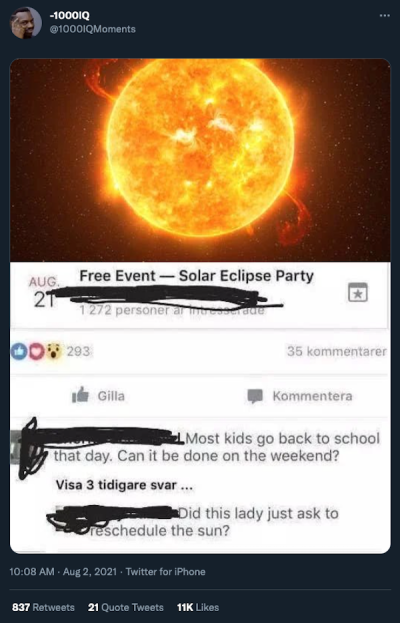View the 21 Quote Tweets list
Screen dimensions: 400x623
(x=126, y=607)
